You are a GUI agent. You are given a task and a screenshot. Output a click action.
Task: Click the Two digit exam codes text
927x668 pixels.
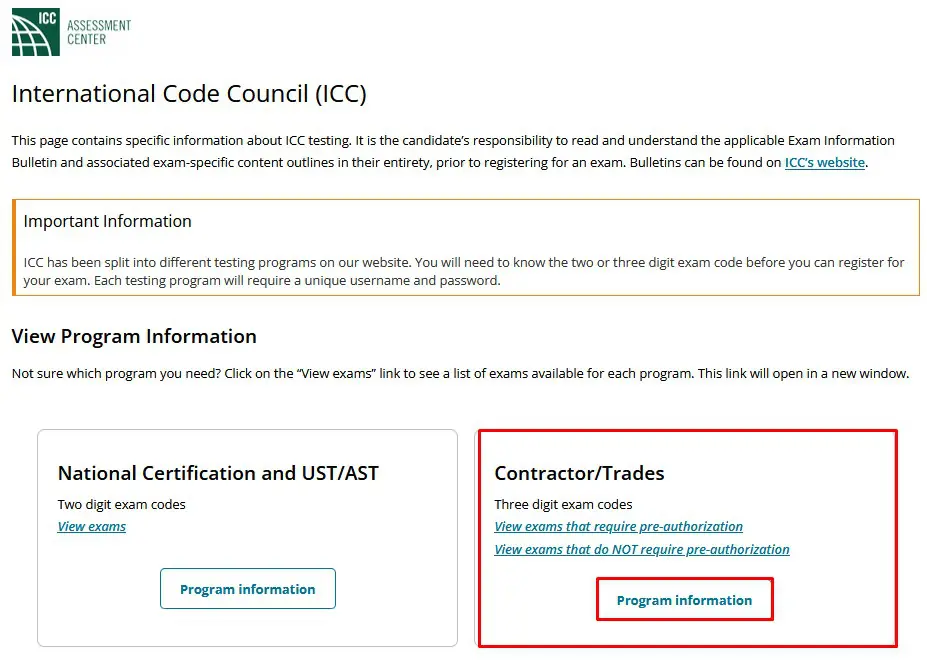point(122,505)
